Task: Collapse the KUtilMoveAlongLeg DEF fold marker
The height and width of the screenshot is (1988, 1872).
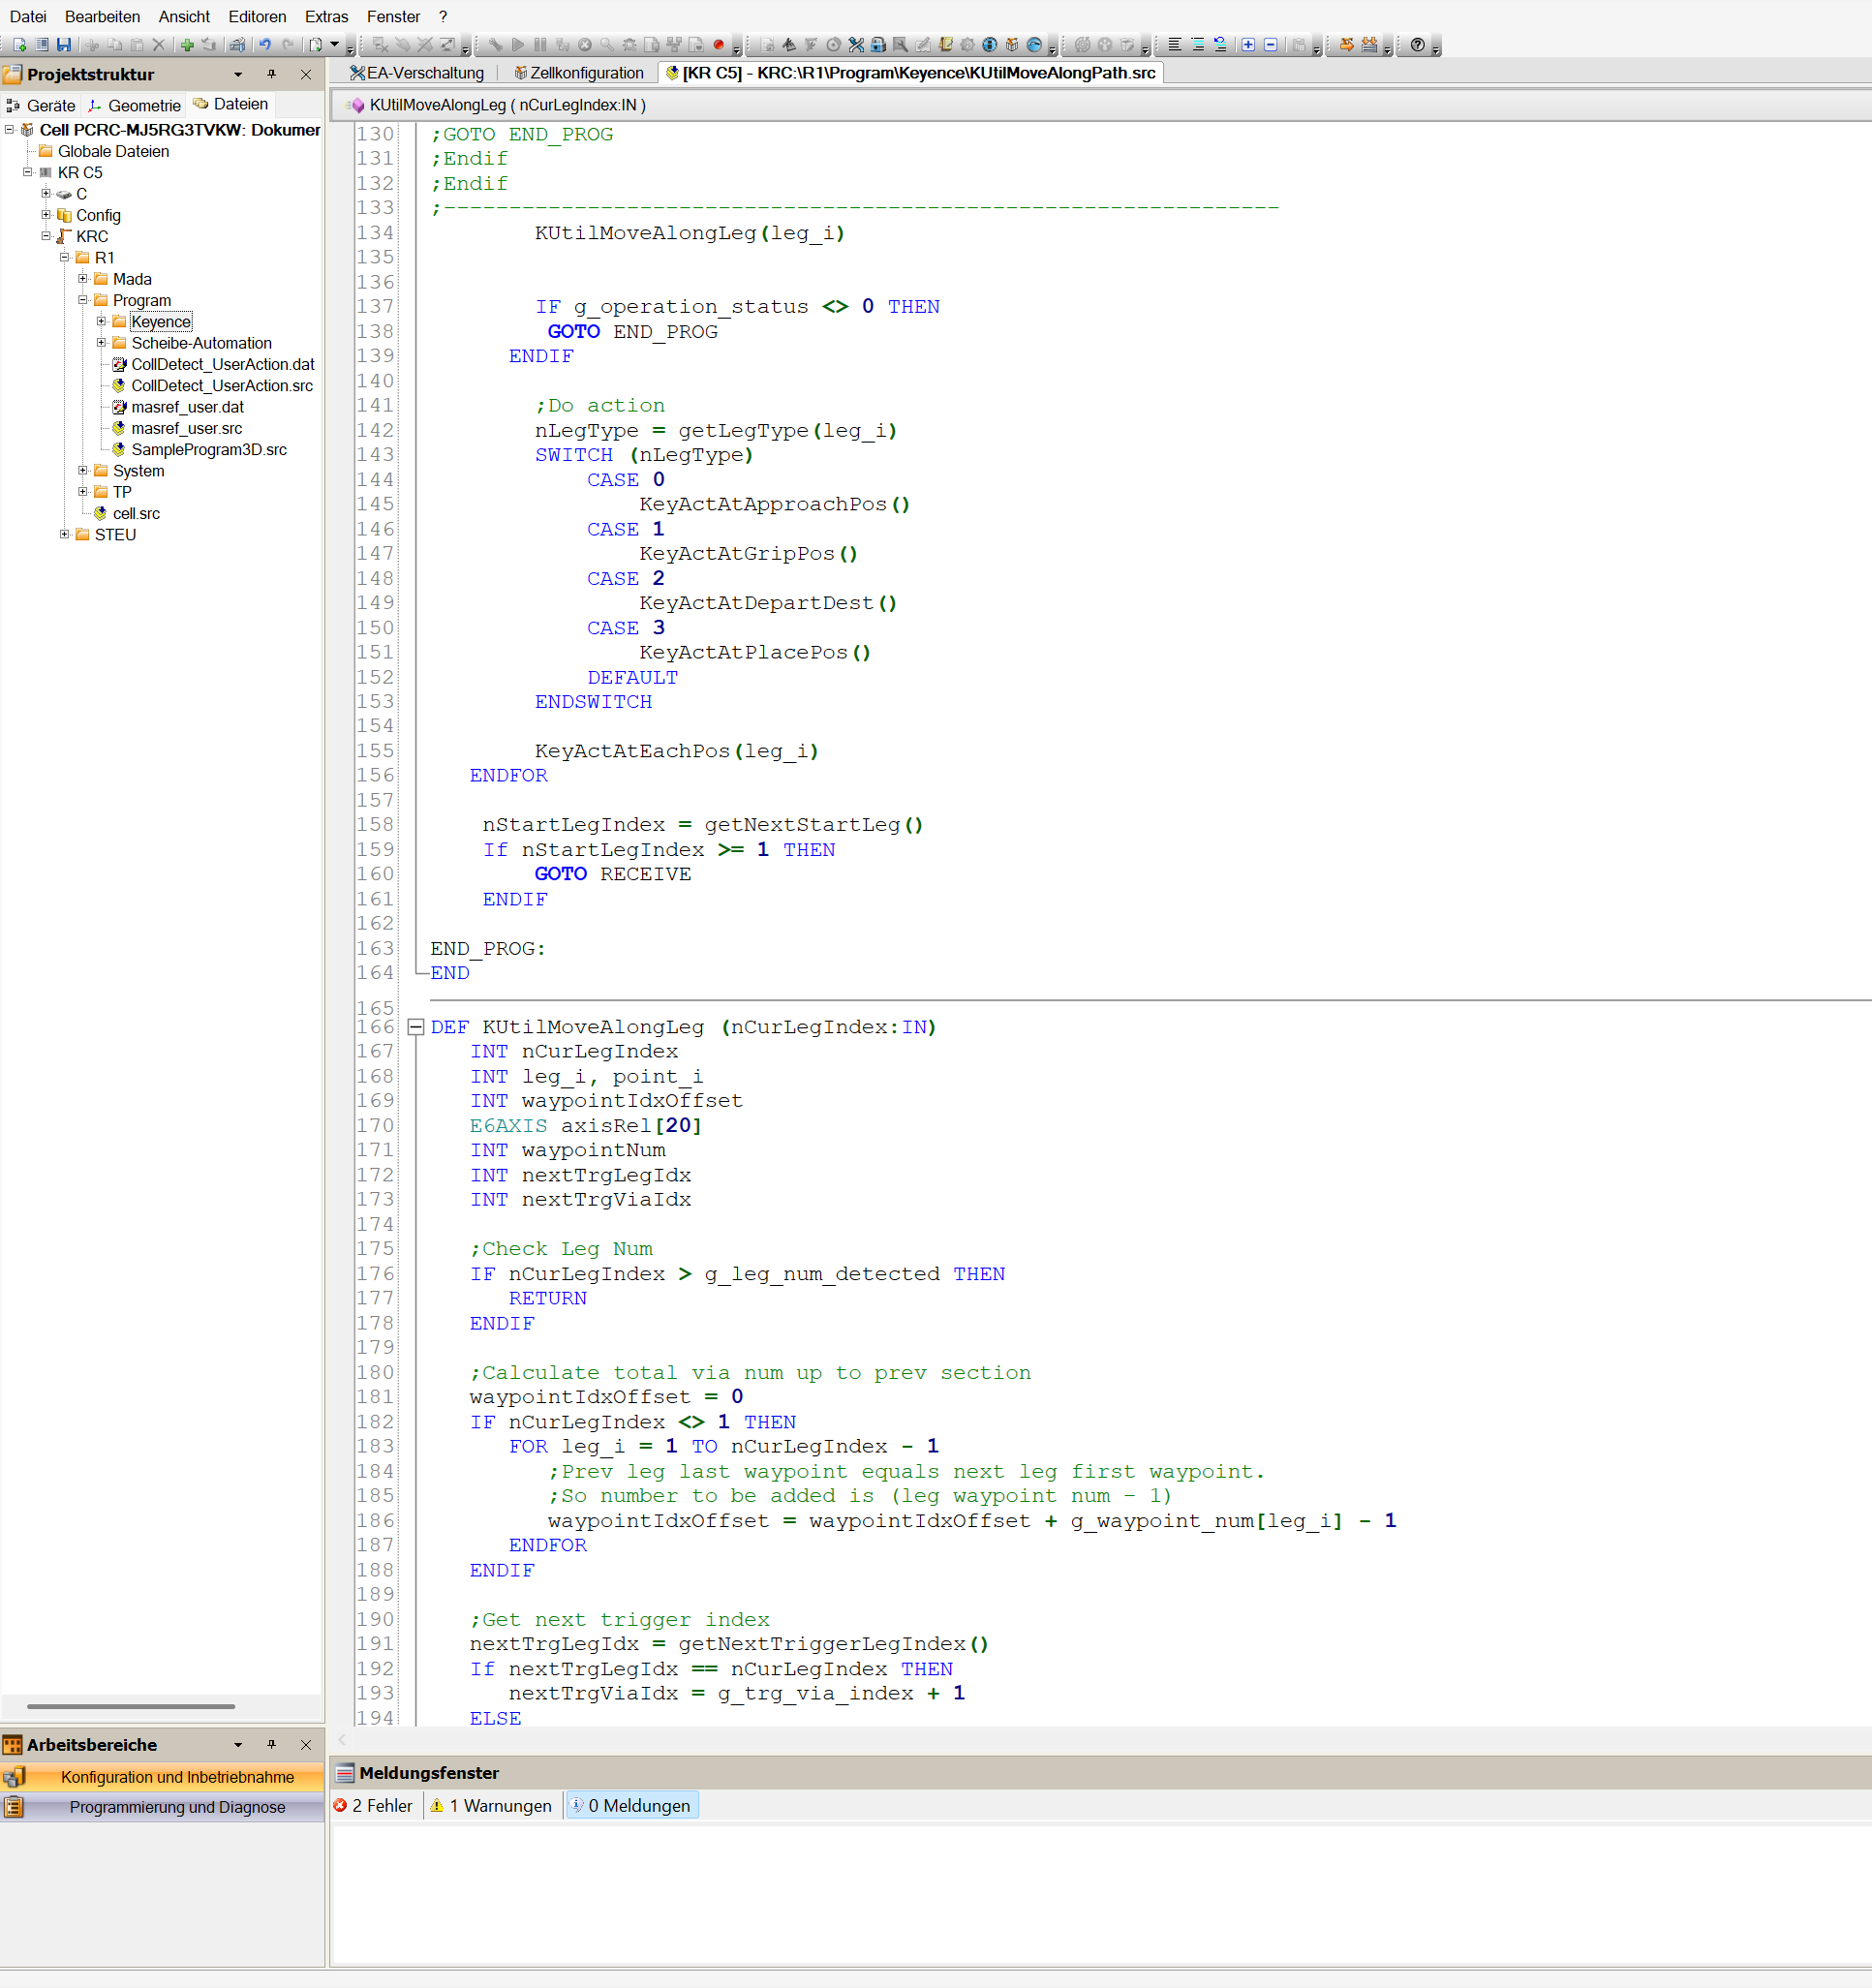Action: pos(416,1027)
